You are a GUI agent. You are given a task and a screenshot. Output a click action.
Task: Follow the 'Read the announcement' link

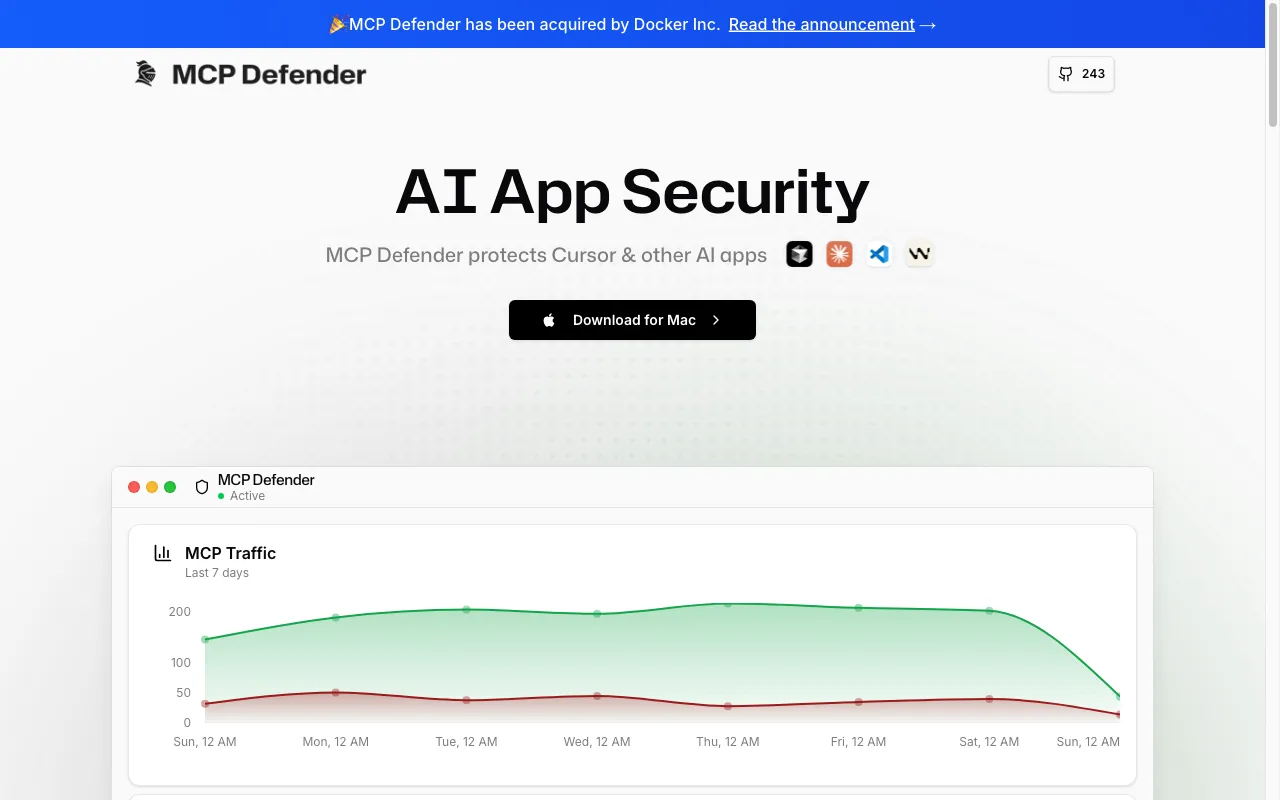821,24
